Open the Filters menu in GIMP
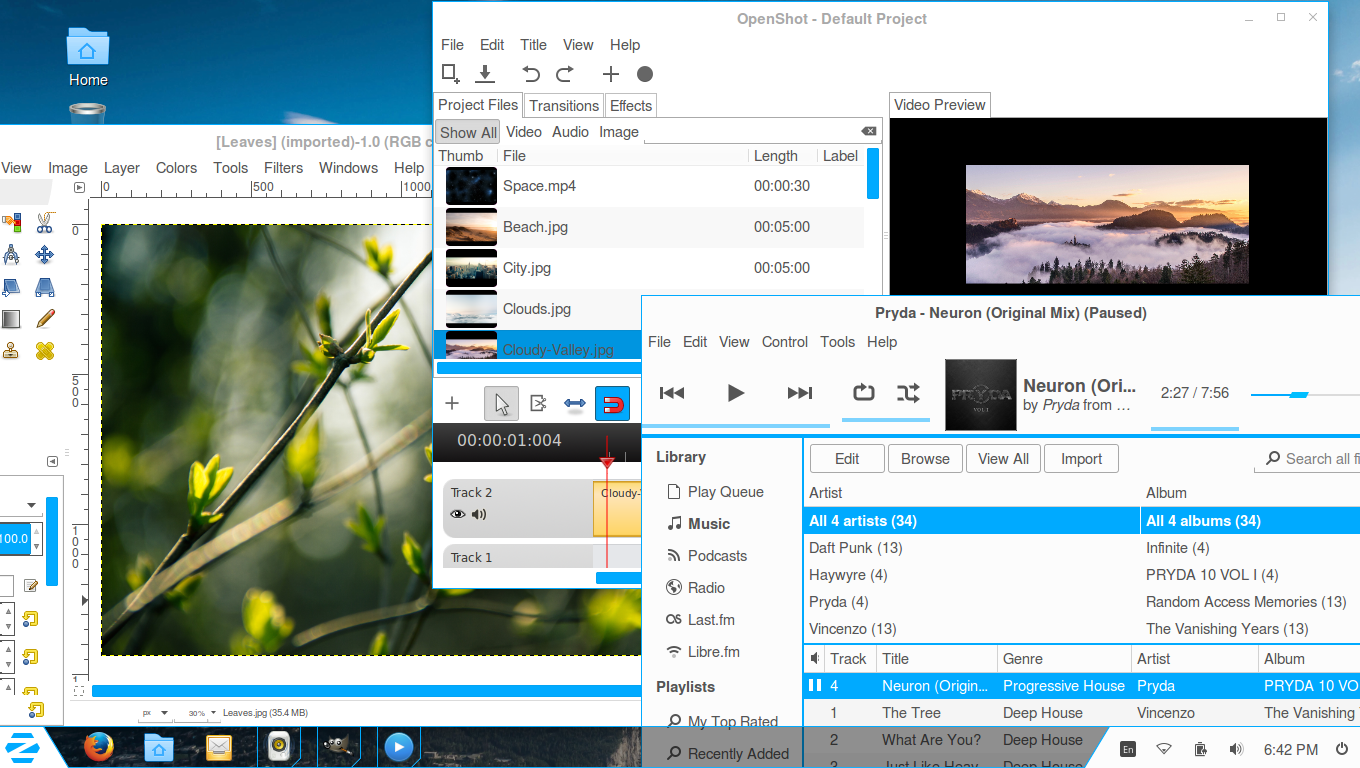The image size is (1360, 768). 283,168
